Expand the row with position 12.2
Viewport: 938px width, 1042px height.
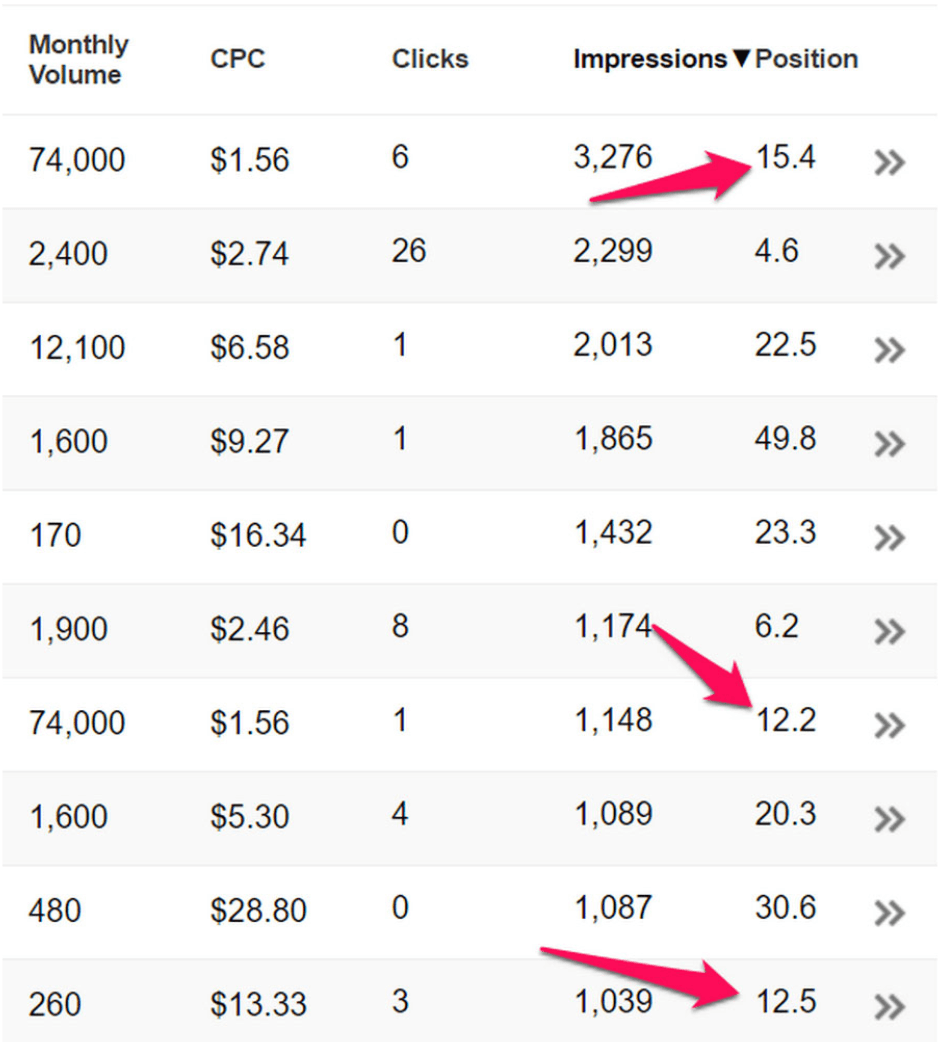click(890, 725)
